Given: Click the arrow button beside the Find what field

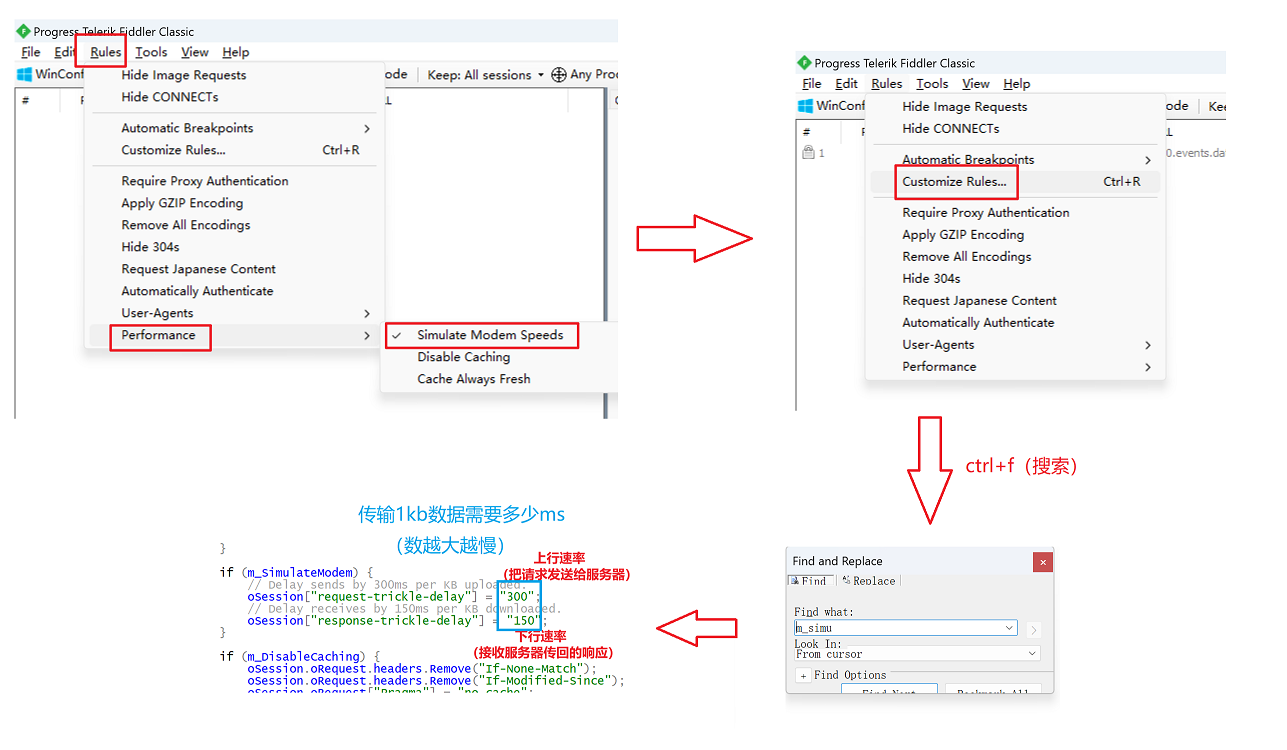Looking at the screenshot, I should coord(1034,629).
